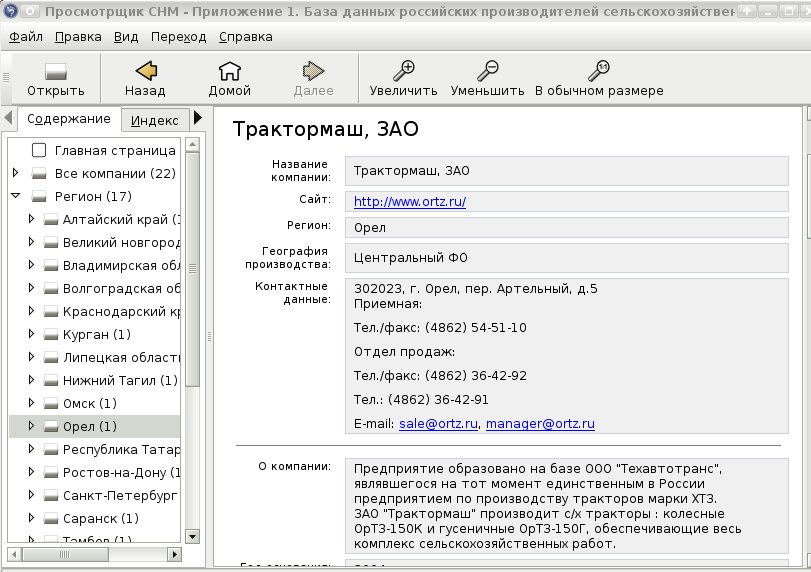Click the tree scrollbar up arrow
The image size is (811, 572).
pos(192,144)
